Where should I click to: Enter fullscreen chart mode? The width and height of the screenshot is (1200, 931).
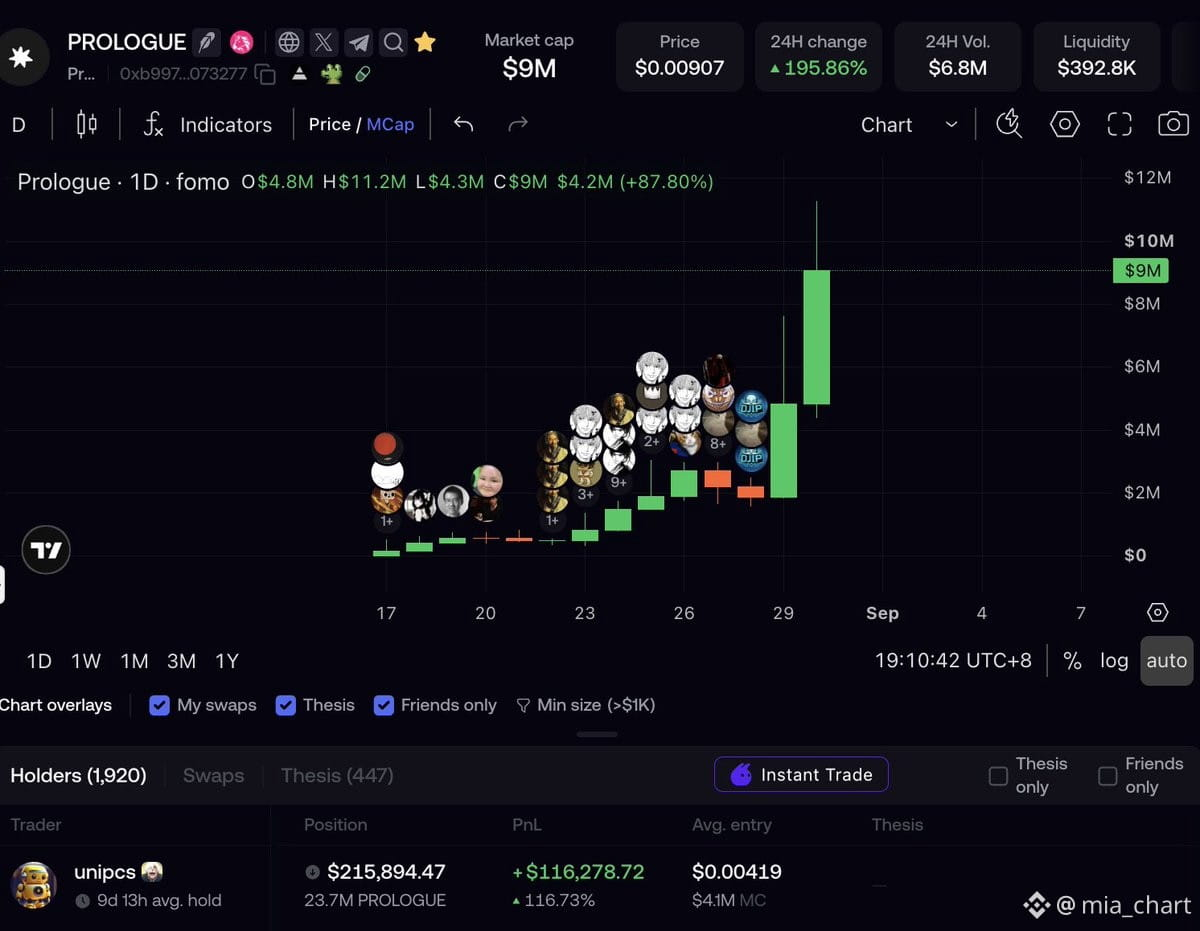click(x=1119, y=124)
